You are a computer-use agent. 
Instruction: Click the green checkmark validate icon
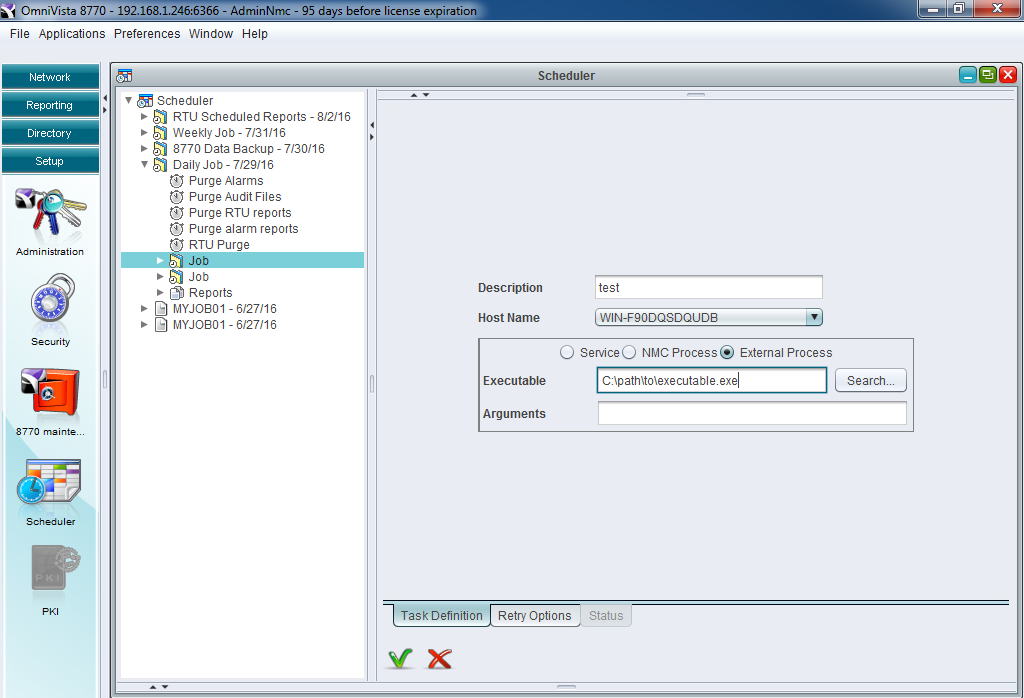(x=400, y=659)
